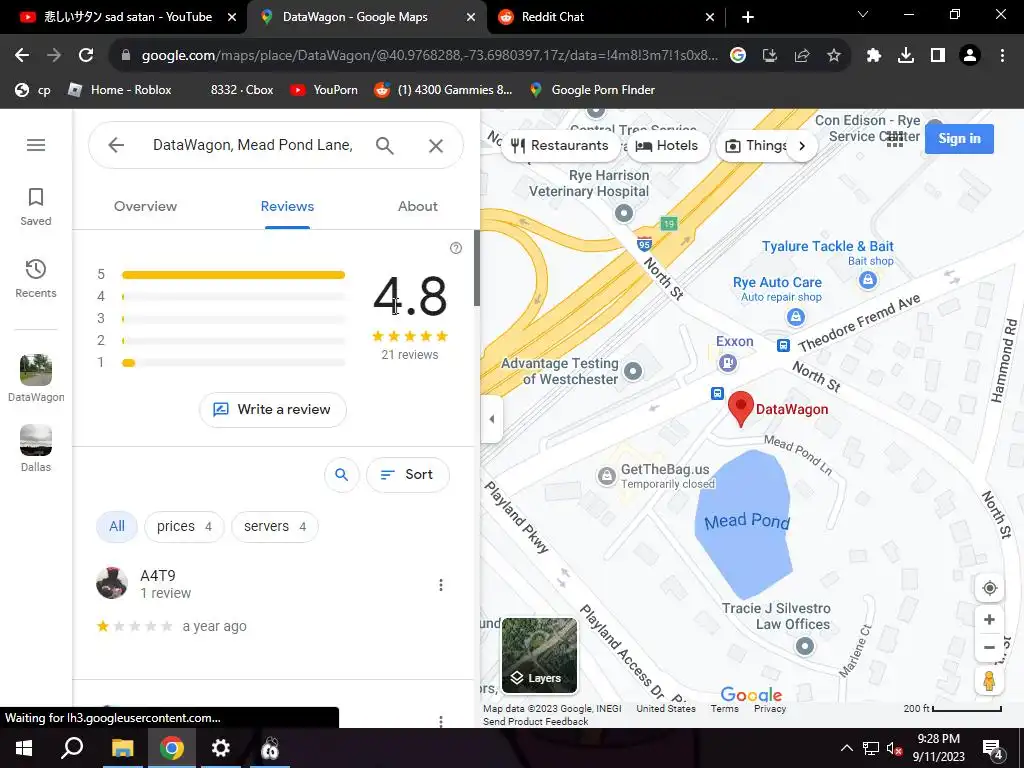The image size is (1024, 768).
Task: Open File Explorer from taskbar
Action: 123,748
